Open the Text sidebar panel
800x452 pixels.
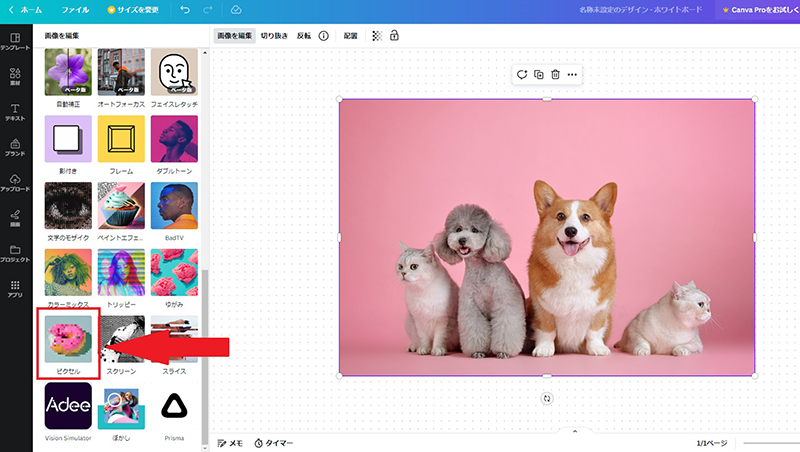(x=15, y=112)
